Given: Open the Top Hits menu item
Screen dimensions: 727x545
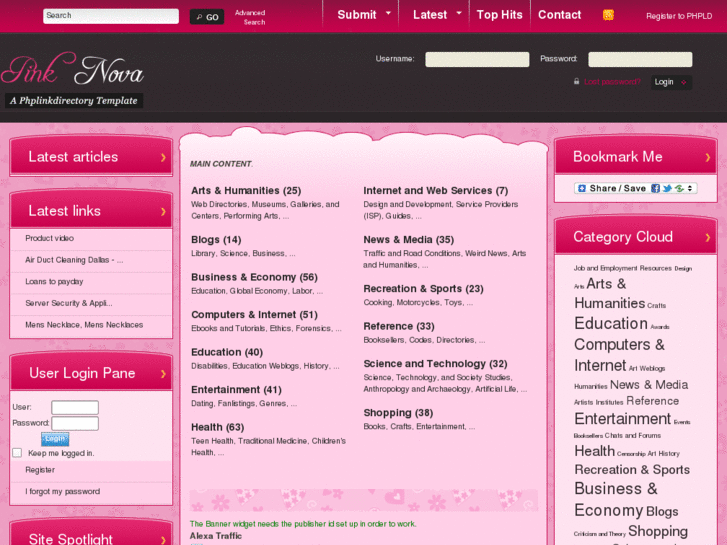Looking at the screenshot, I should (x=499, y=15).
